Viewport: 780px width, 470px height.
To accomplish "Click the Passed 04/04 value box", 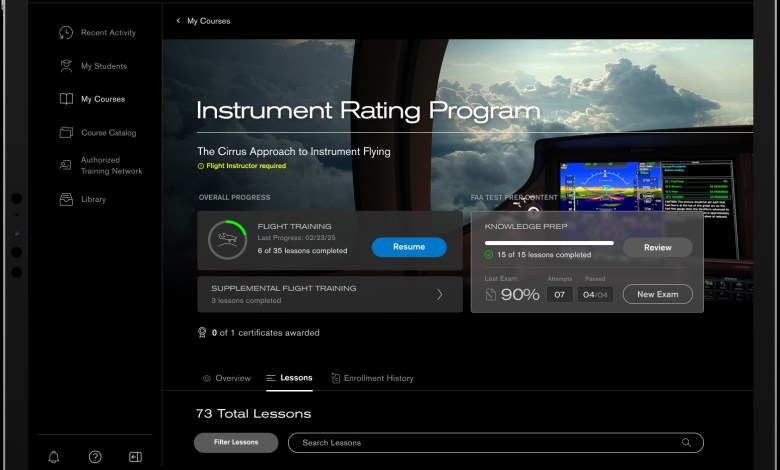I will [x=595, y=294].
